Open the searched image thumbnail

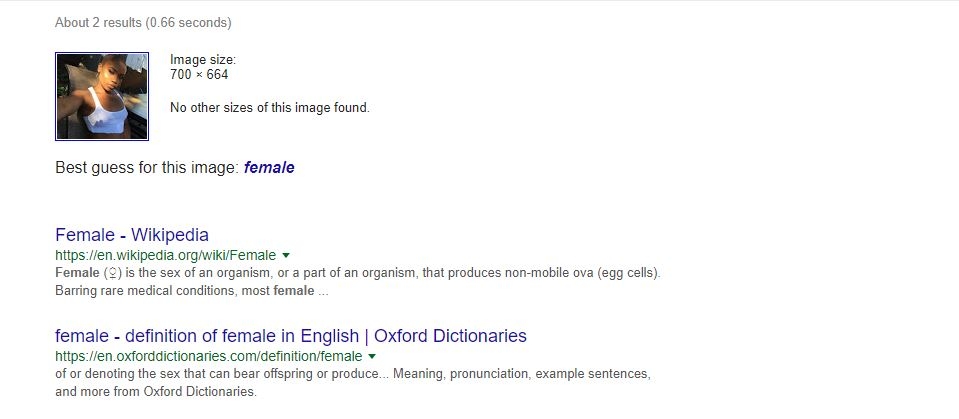(x=102, y=96)
